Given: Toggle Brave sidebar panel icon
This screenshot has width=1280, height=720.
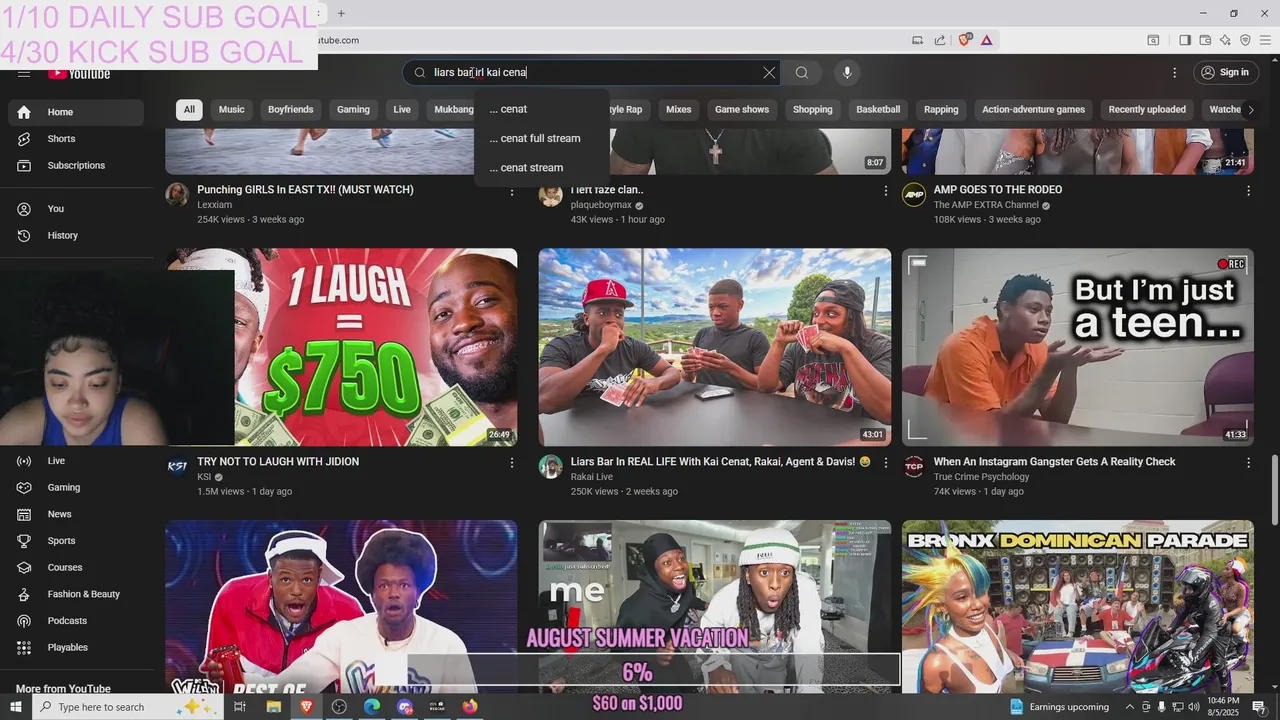Looking at the screenshot, I should point(1185,40).
